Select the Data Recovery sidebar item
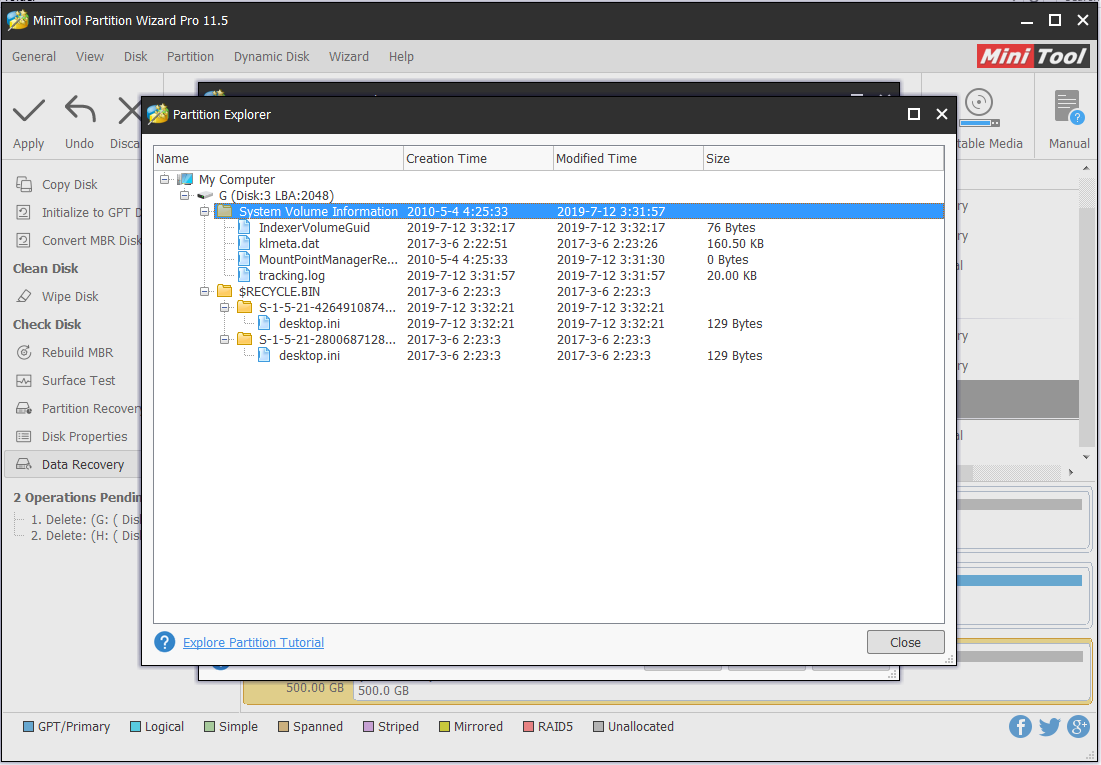Image resolution: width=1101 pixels, height=765 pixels. pos(73,464)
